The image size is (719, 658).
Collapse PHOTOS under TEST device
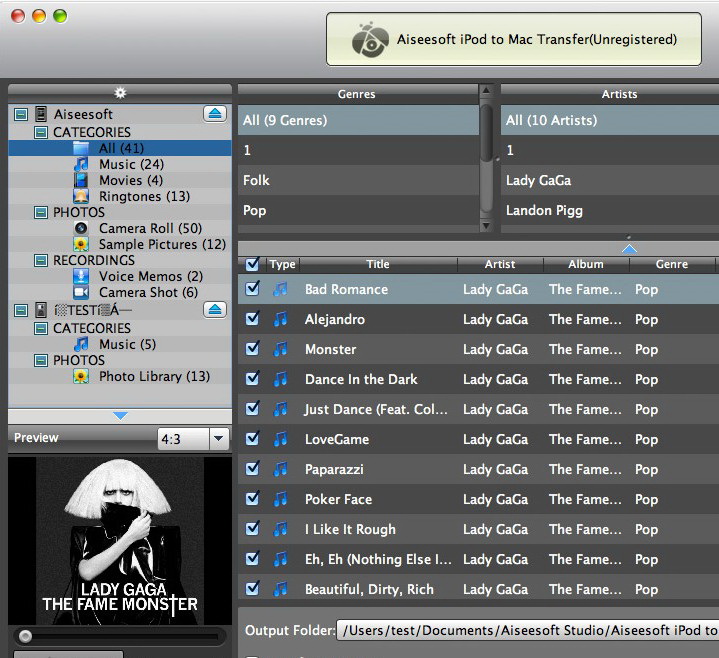coord(41,360)
